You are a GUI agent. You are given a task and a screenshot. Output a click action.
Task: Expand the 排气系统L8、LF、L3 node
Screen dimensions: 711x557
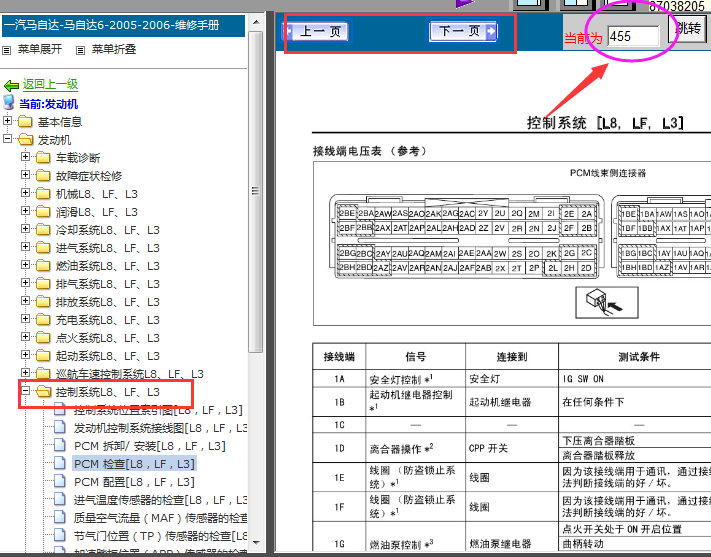coord(25,283)
